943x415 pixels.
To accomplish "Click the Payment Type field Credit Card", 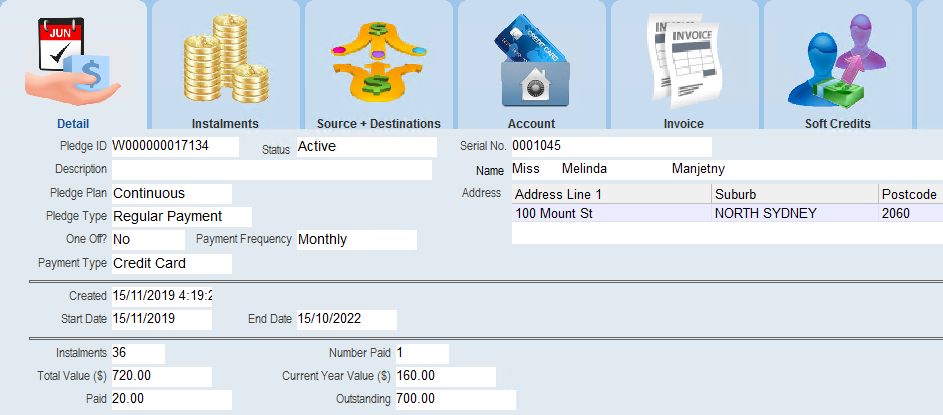I will click(171, 263).
